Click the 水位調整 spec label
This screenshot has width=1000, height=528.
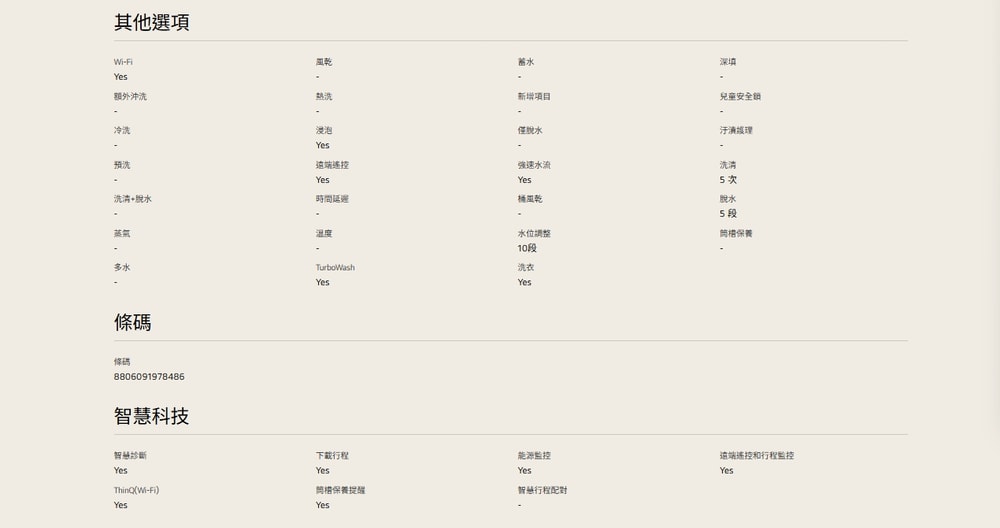[x=534, y=233]
